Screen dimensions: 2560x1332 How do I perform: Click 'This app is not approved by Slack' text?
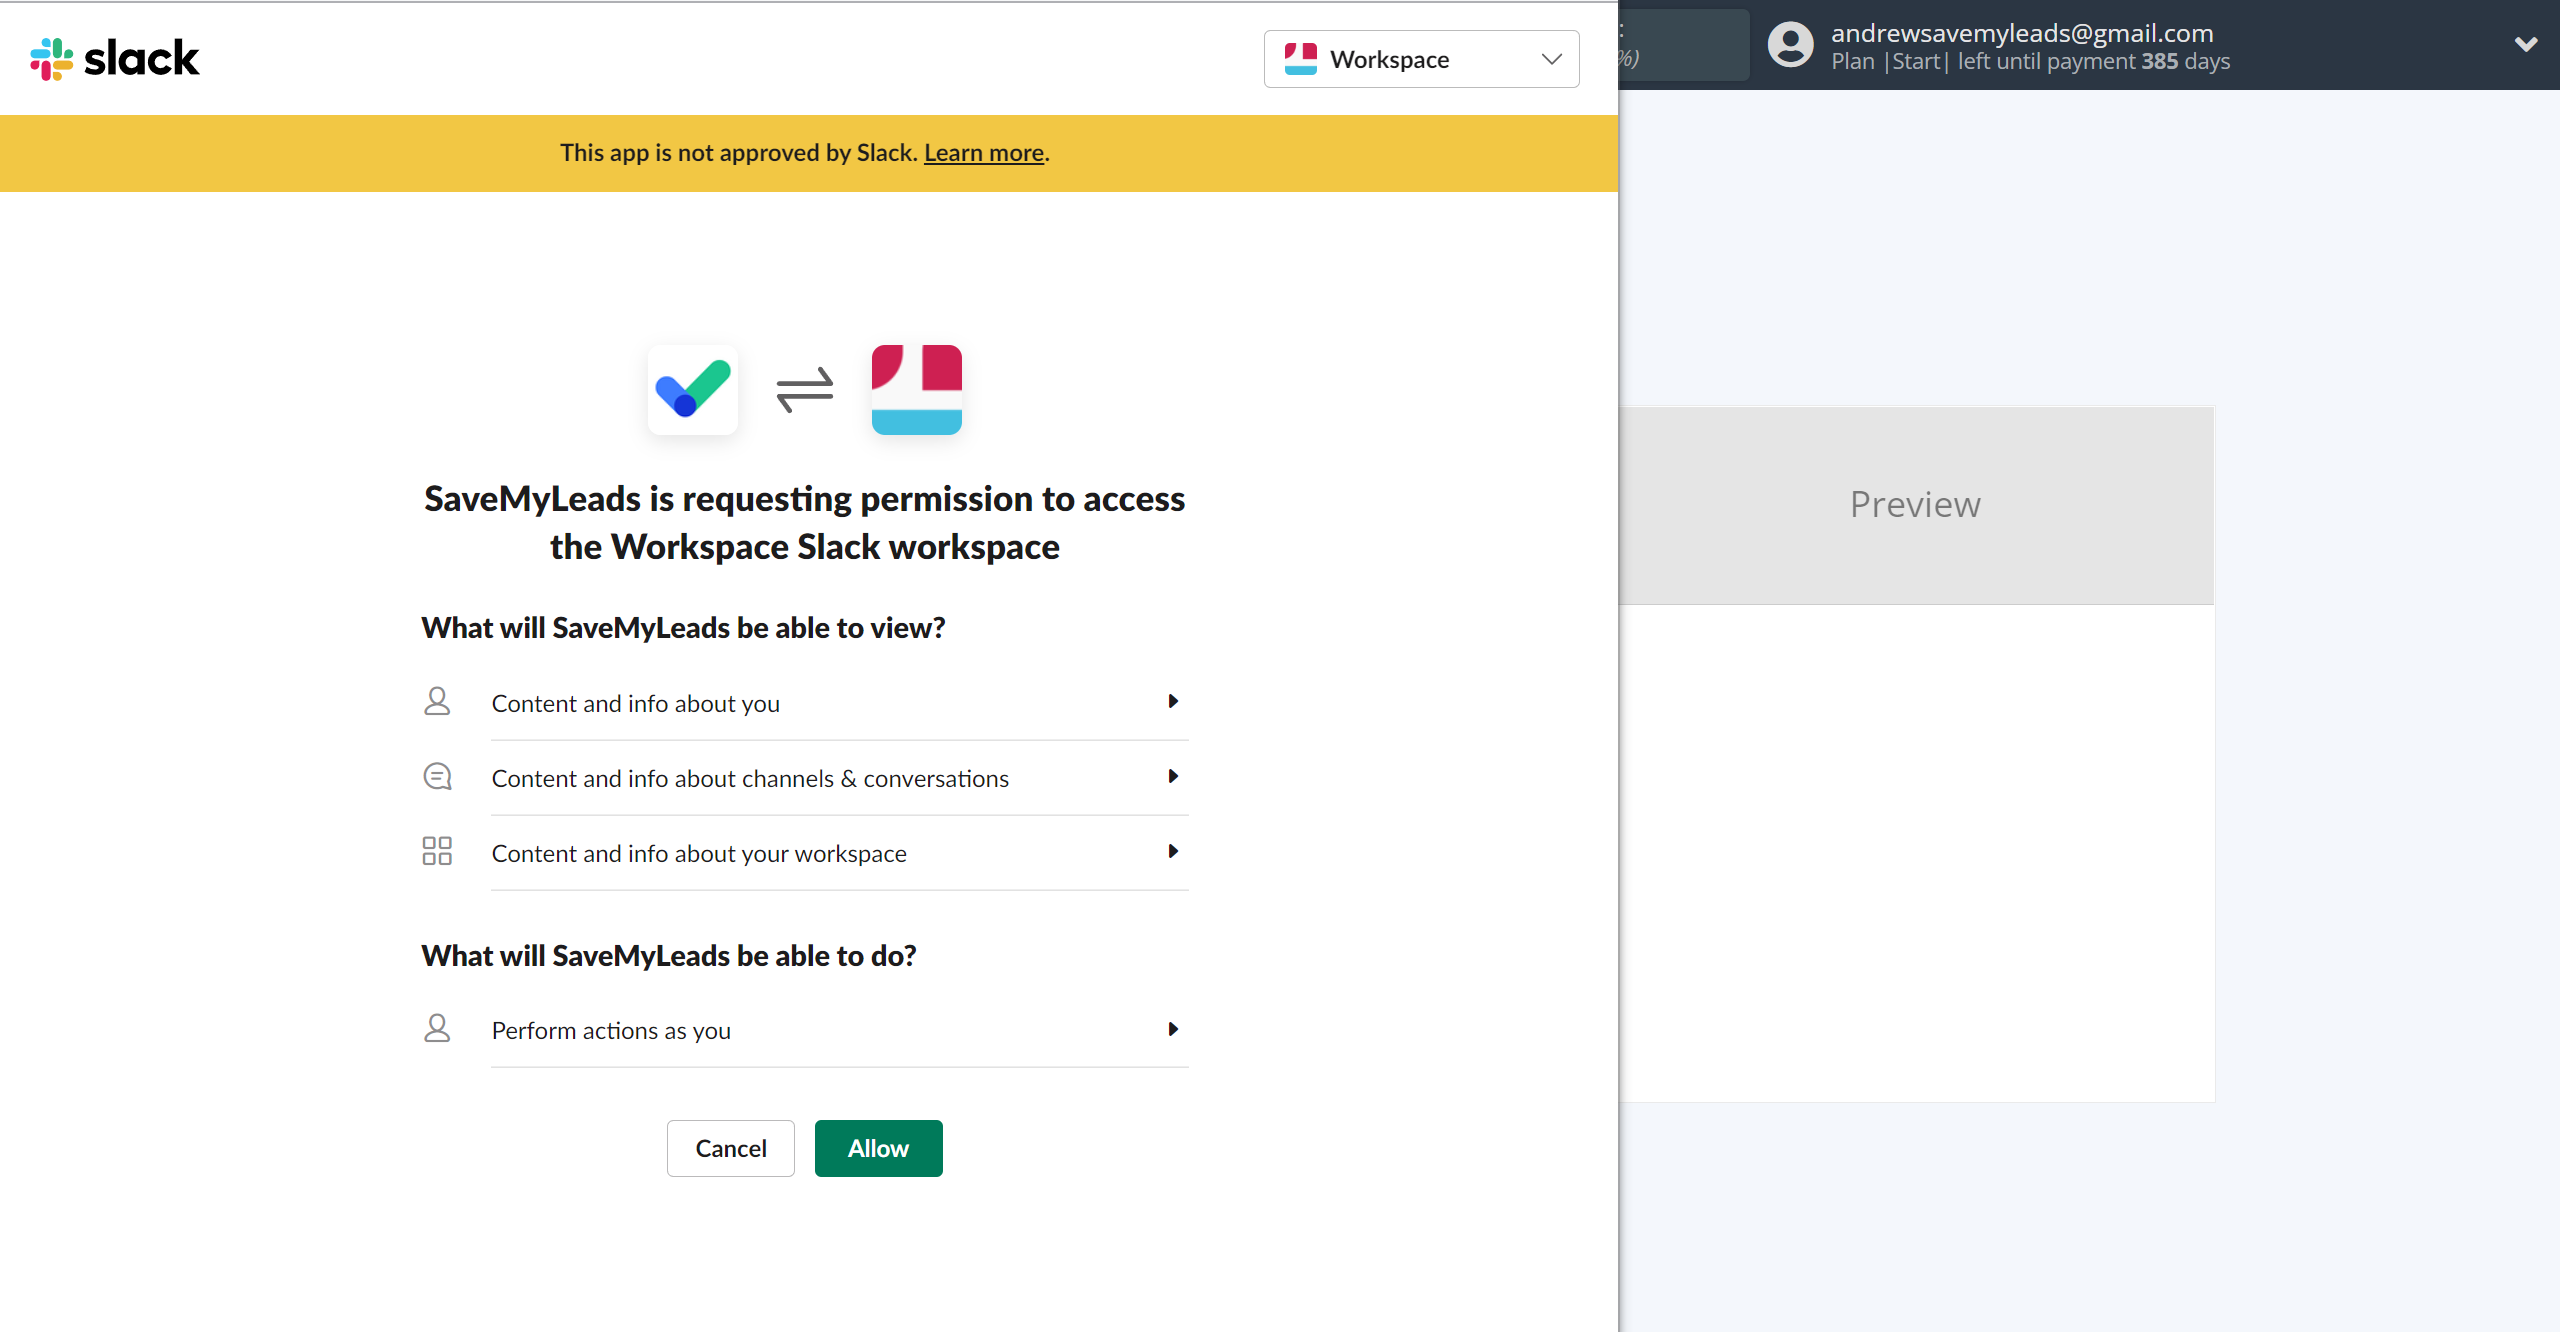click(x=739, y=153)
